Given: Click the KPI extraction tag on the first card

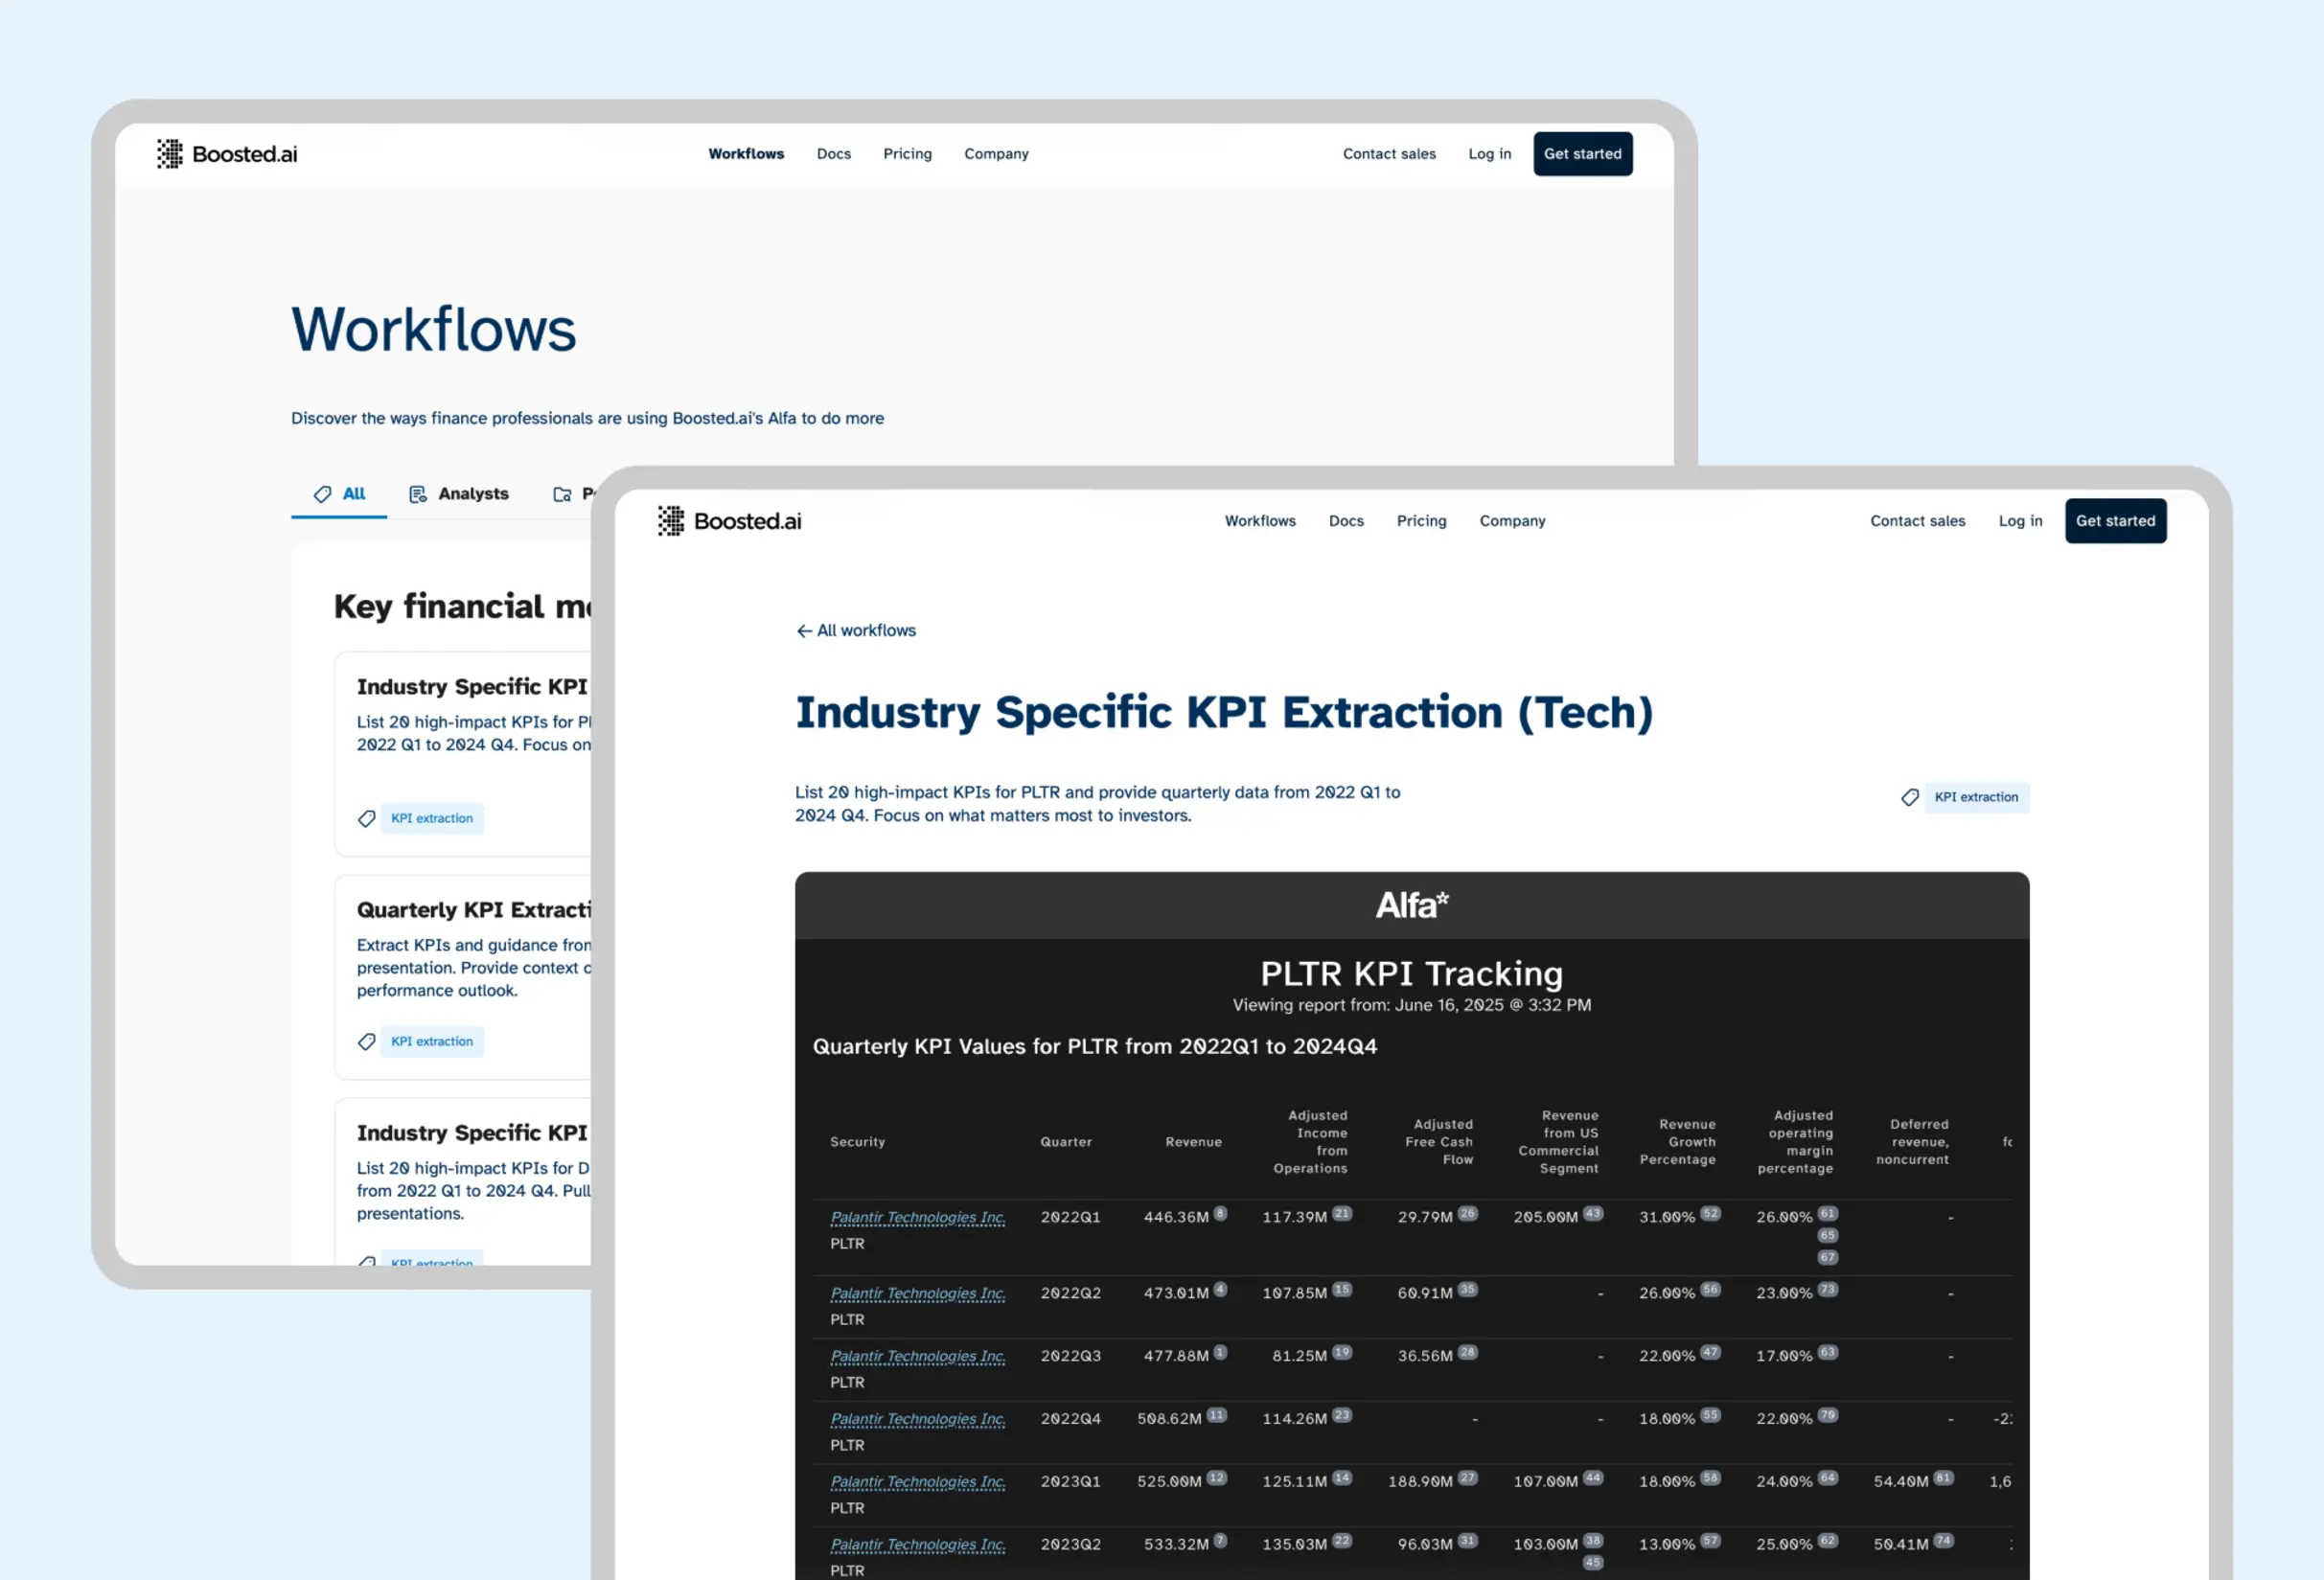Looking at the screenshot, I should pyautogui.click(x=431, y=818).
